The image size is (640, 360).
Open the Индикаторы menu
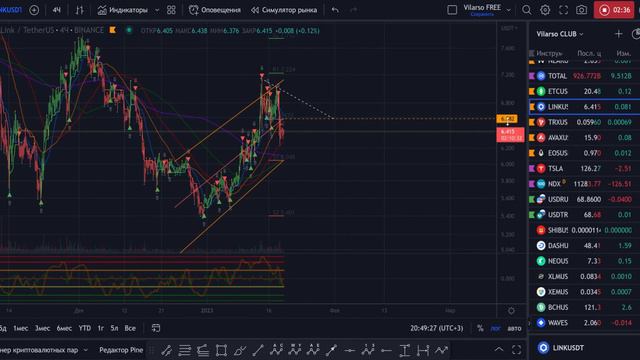(x=122, y=10)
